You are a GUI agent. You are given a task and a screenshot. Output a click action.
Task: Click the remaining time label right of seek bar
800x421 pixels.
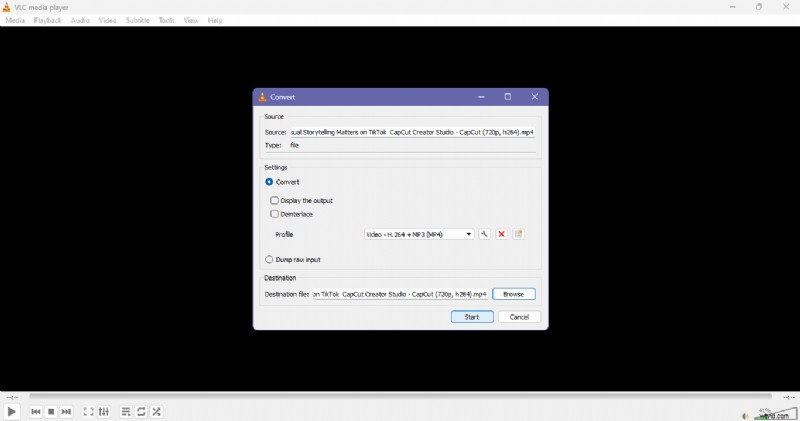coord(789,397)
